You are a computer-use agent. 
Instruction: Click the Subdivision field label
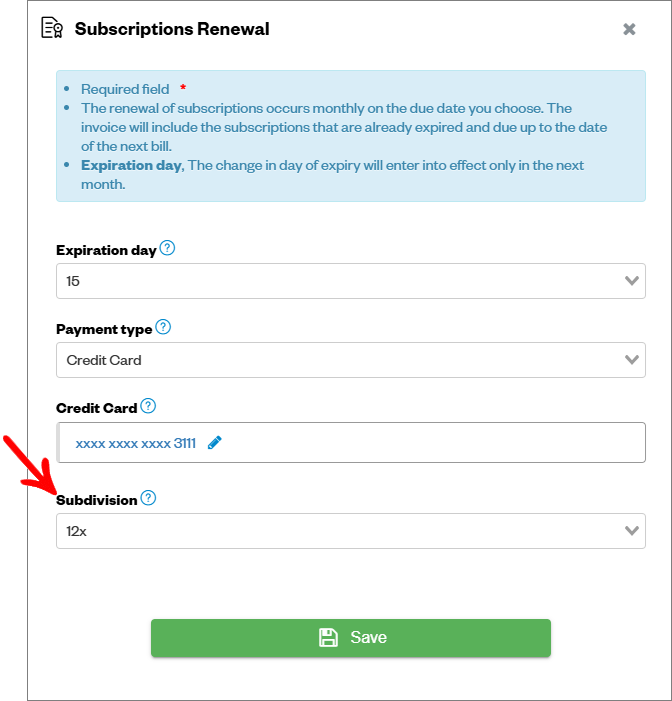coord(97,500)
